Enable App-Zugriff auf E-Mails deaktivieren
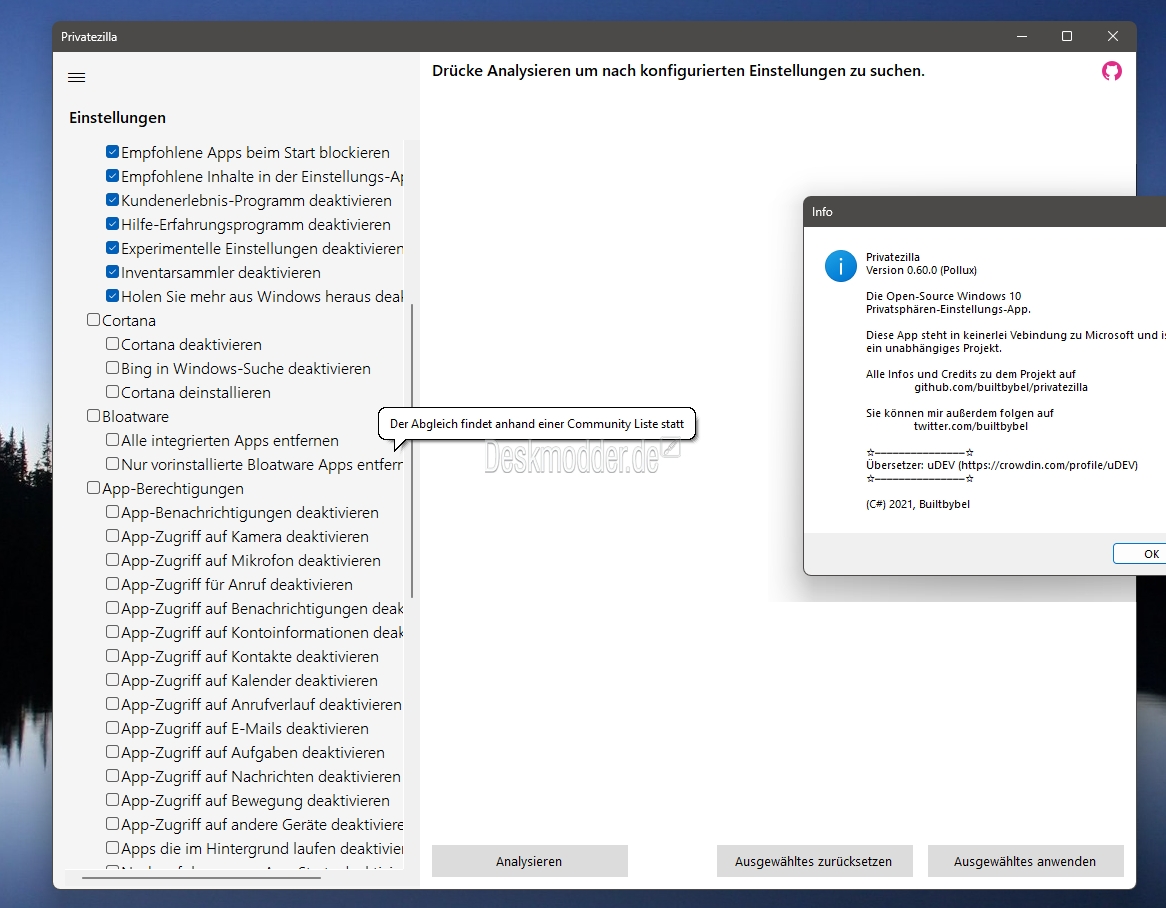This screenshot has width=1166, height=908. pyautogui.click(x=112, y=728)
